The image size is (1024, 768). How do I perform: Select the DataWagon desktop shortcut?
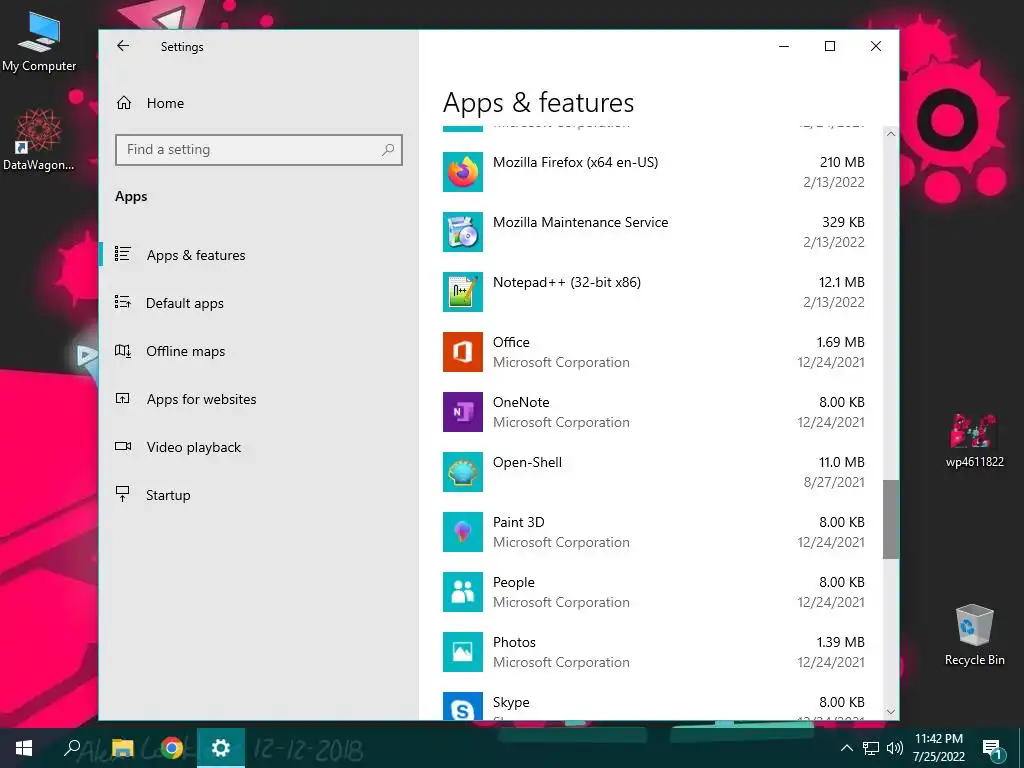pos(39,140)
